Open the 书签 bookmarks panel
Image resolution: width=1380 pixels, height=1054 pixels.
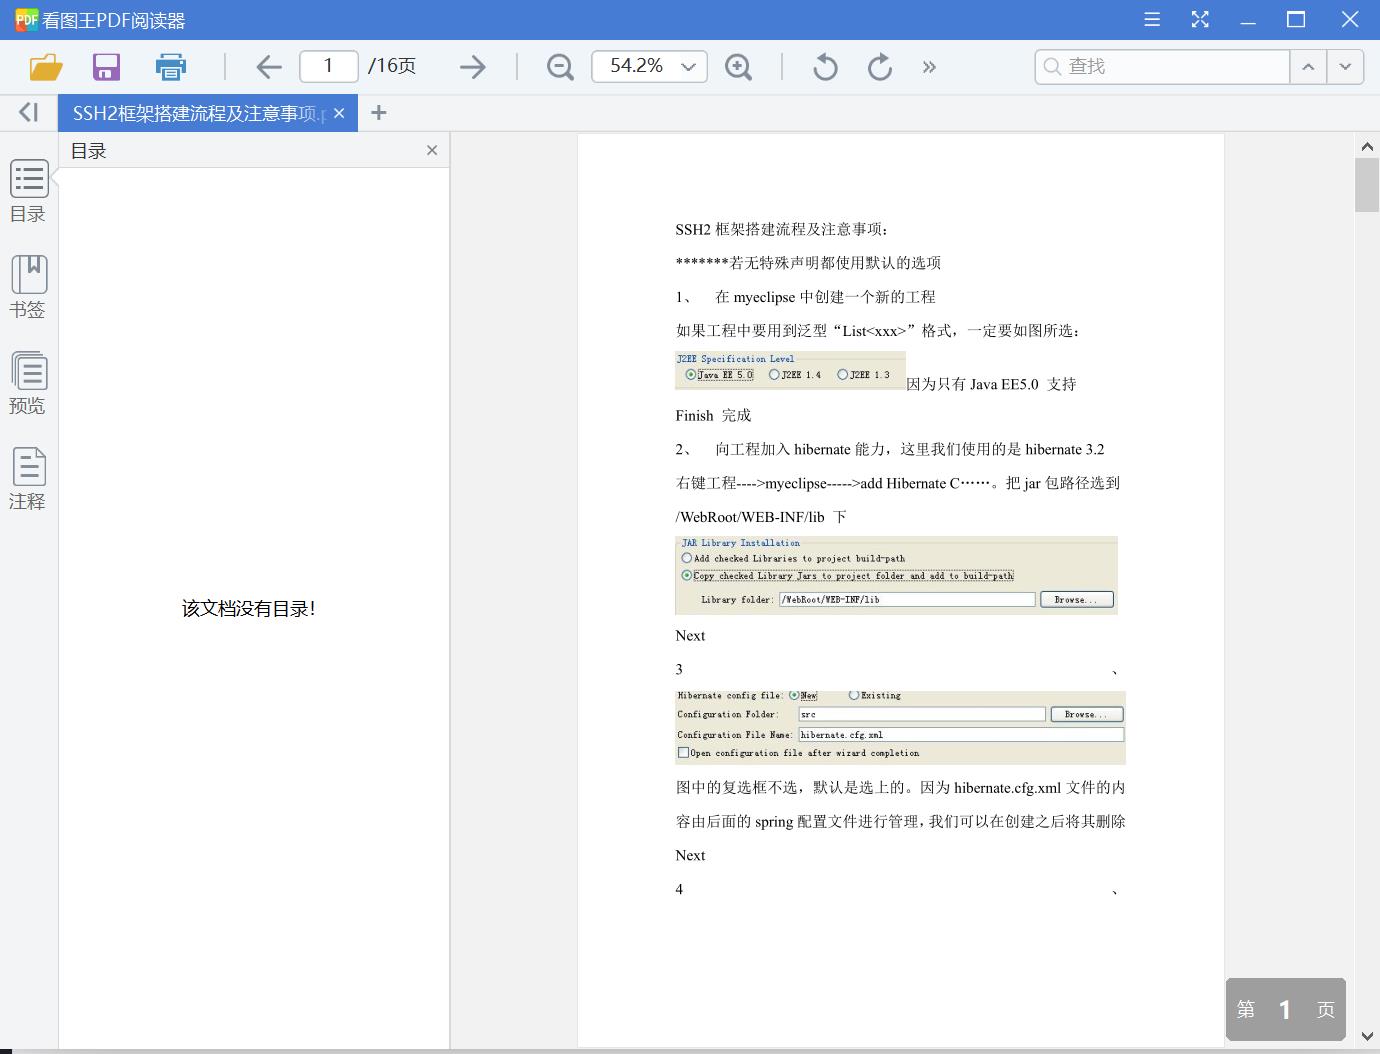[28, 288]
